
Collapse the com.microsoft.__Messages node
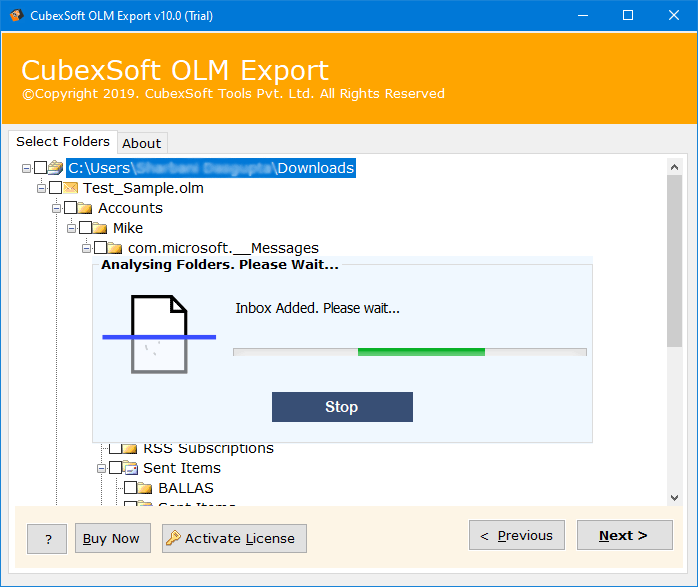coord(86,248)
